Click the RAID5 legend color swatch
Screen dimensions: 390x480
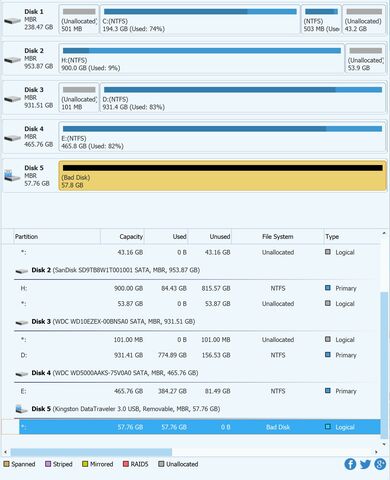pos(126,464)
